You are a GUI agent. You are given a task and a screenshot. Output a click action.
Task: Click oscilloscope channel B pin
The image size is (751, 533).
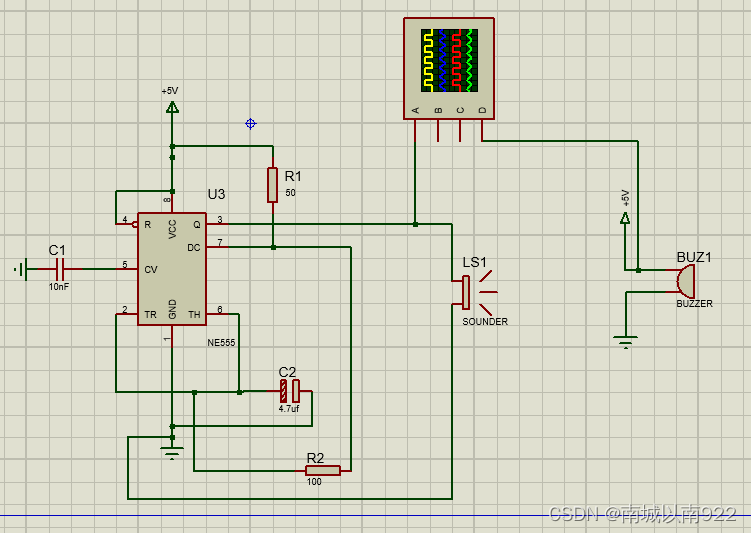point(438,131)
